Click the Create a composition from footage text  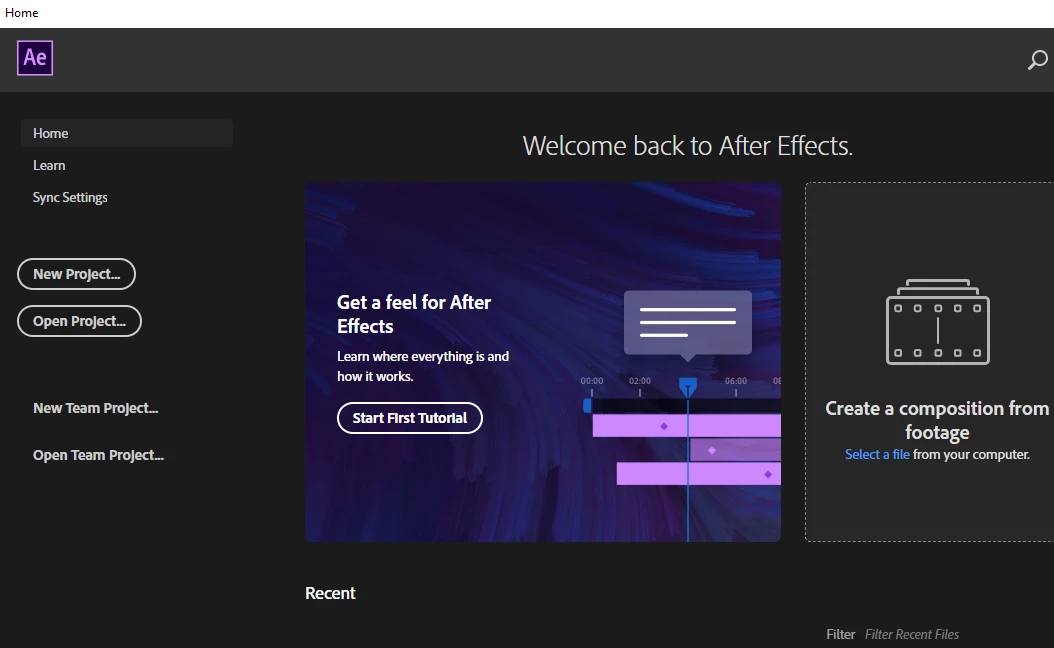(937, 420)
